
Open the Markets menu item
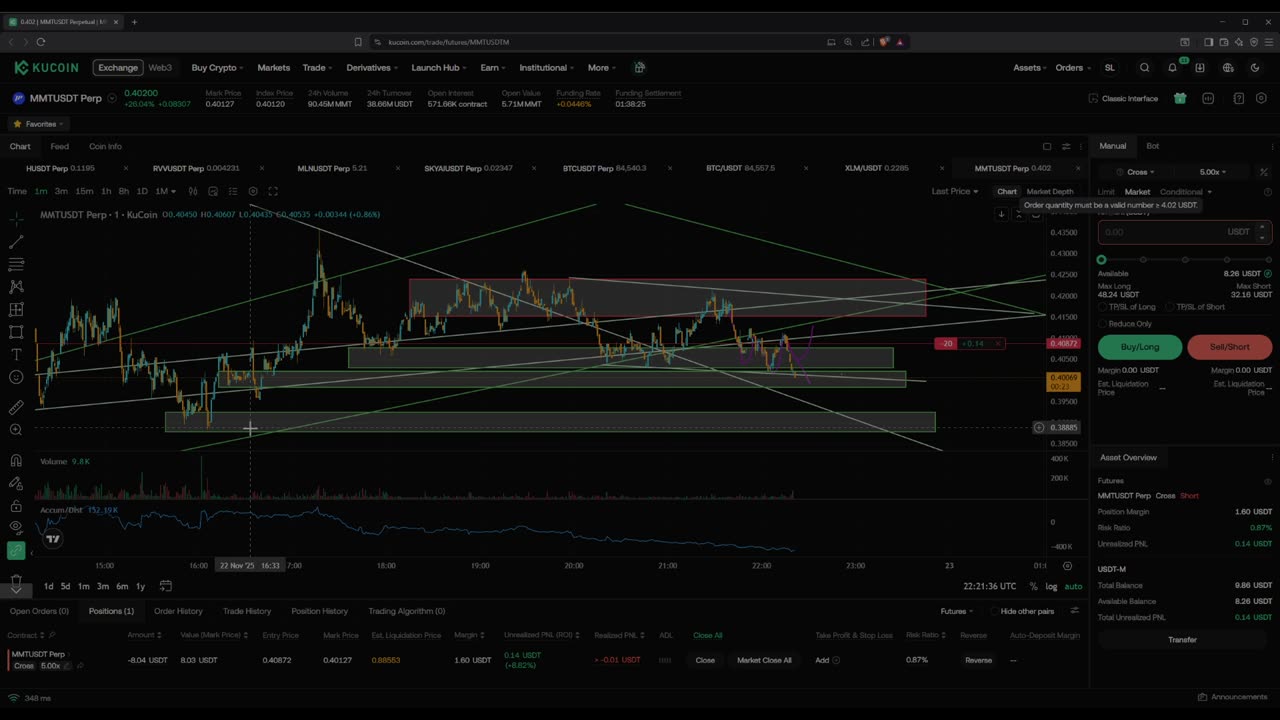click(273, 68)
